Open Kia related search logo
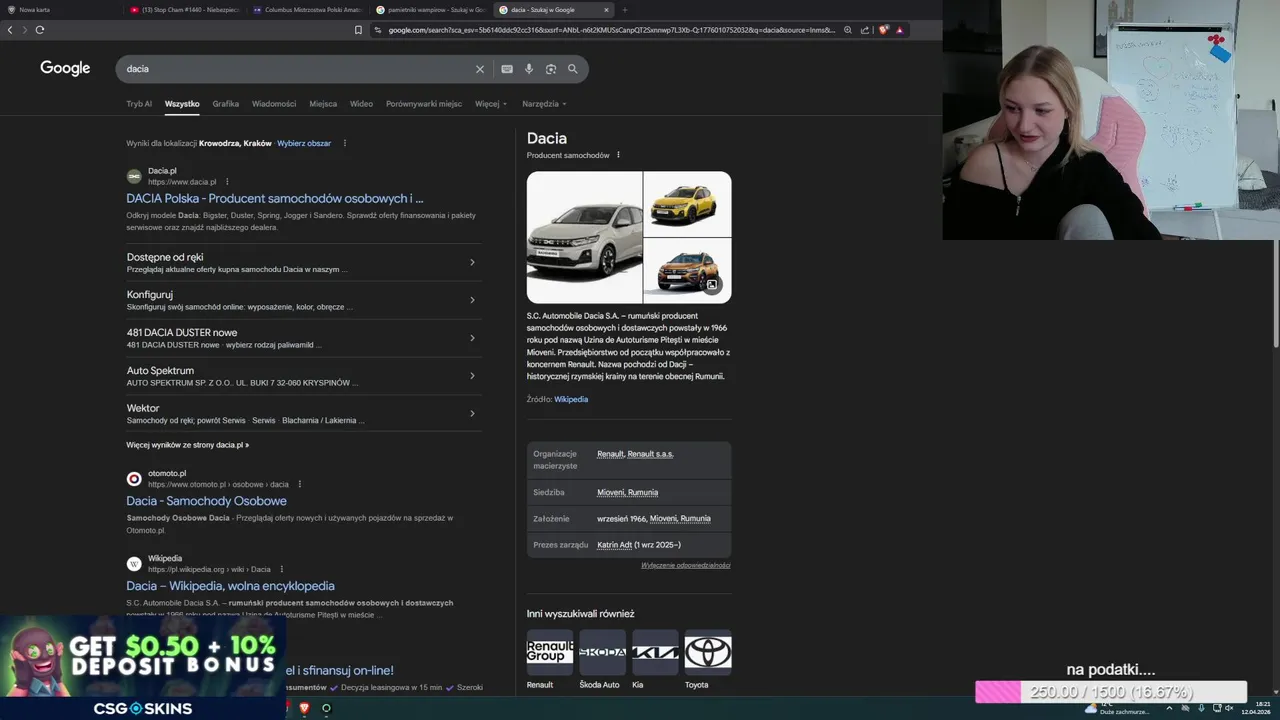Viewport: 1280px width, 720px height. (655, 652)
